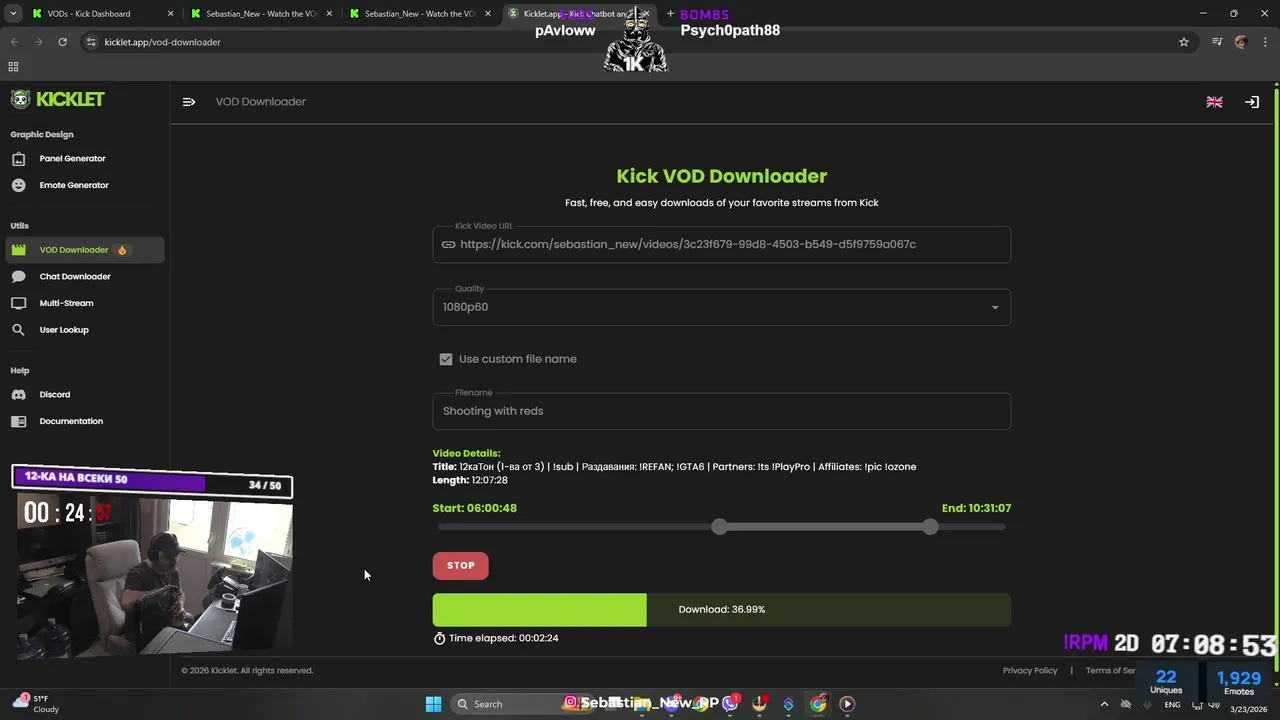Open the Emote Generator smiley icon
The image size is (1280, 720).
click(x=18, y=185)
